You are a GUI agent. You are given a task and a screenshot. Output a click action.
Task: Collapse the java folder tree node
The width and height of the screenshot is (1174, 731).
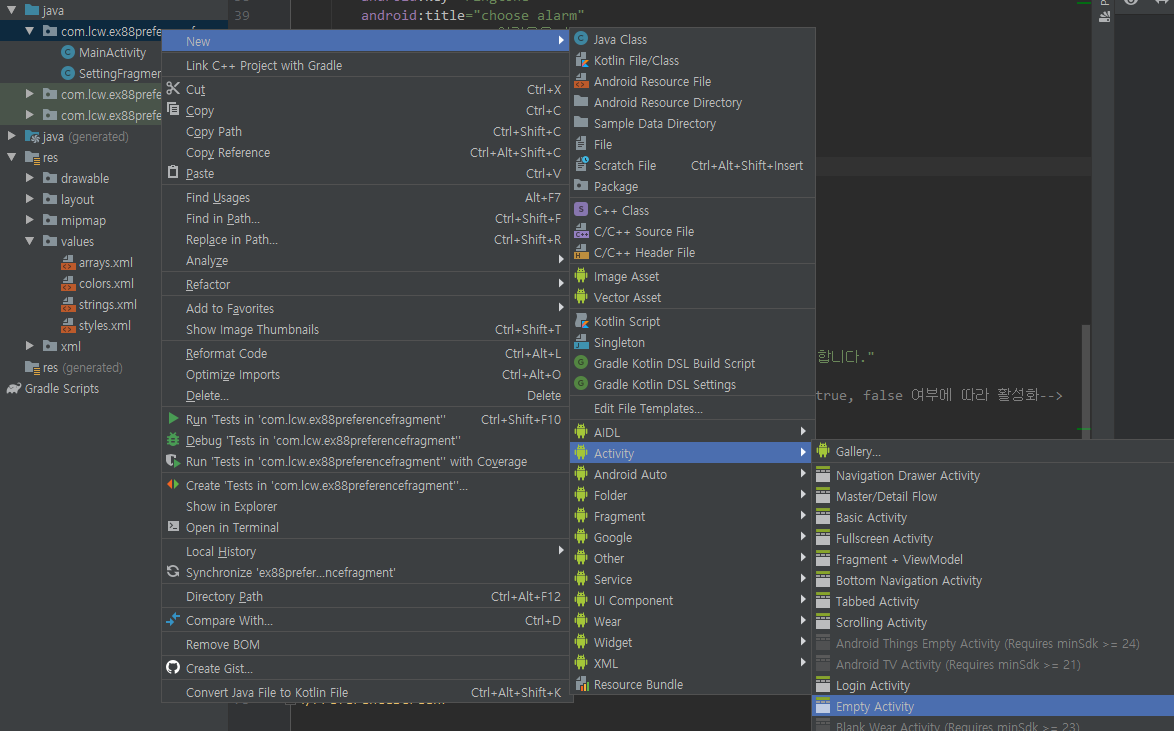(11, 10)
